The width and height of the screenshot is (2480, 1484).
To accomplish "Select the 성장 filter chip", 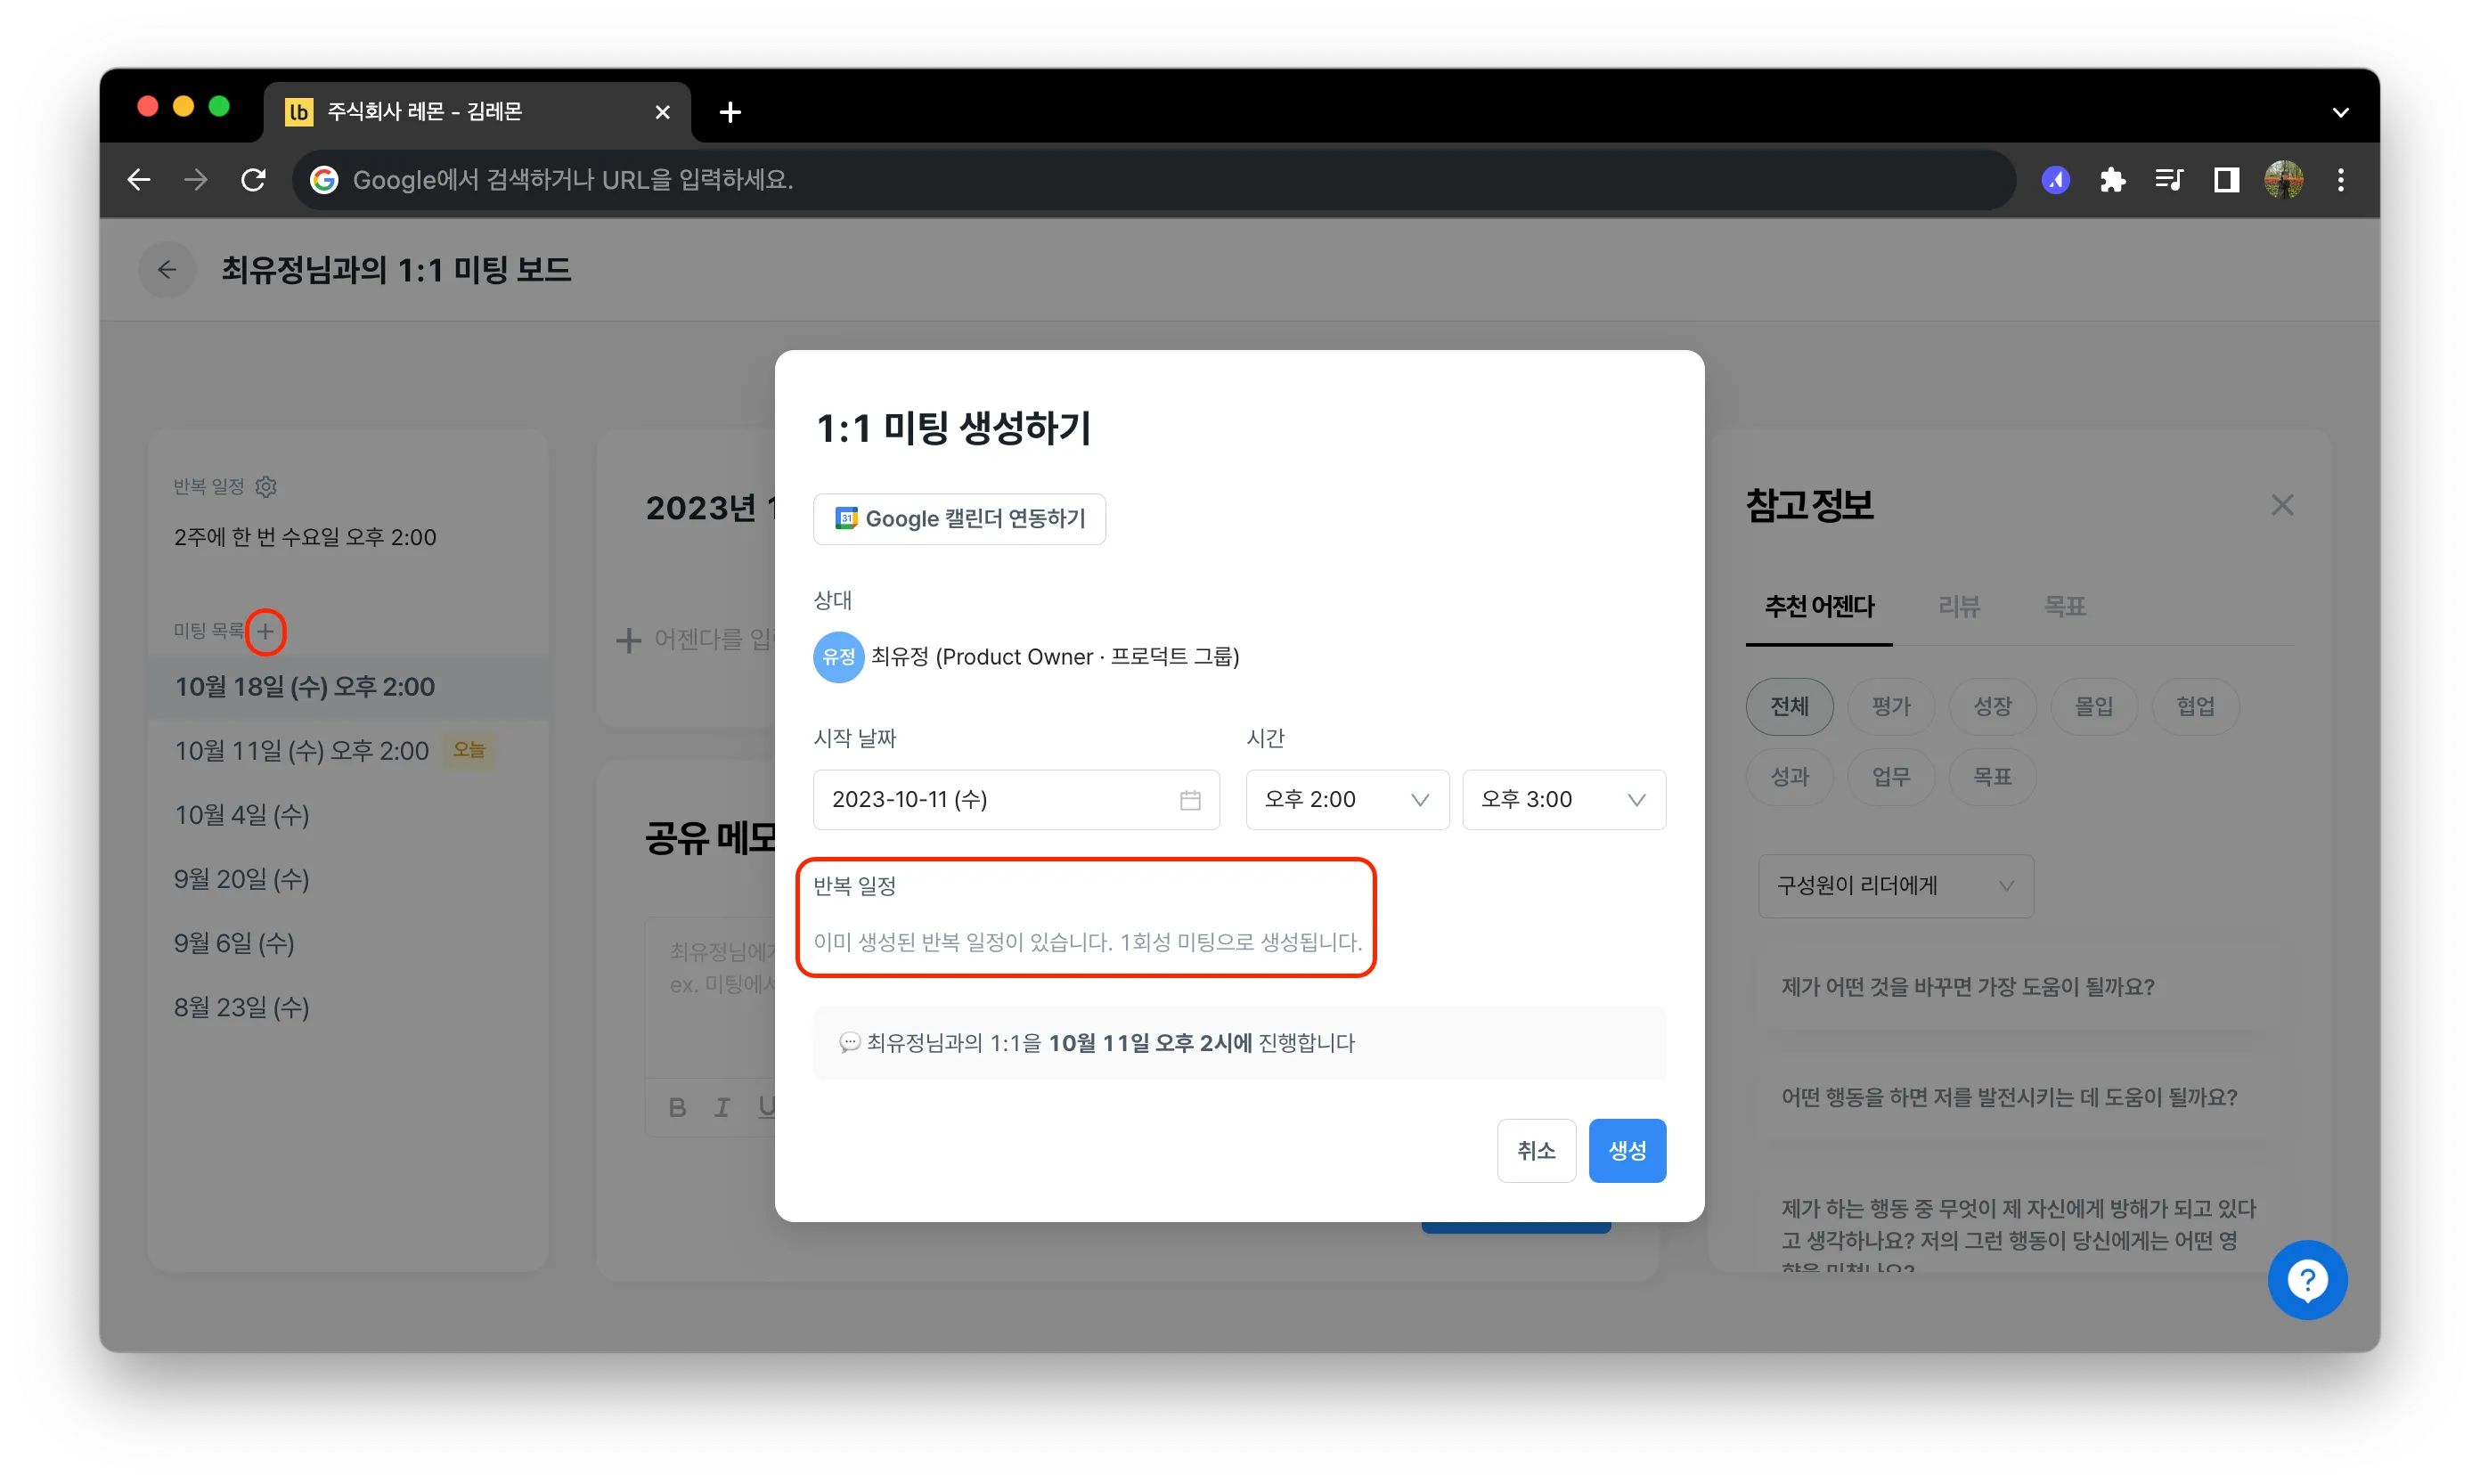I will coord(1992,706).
